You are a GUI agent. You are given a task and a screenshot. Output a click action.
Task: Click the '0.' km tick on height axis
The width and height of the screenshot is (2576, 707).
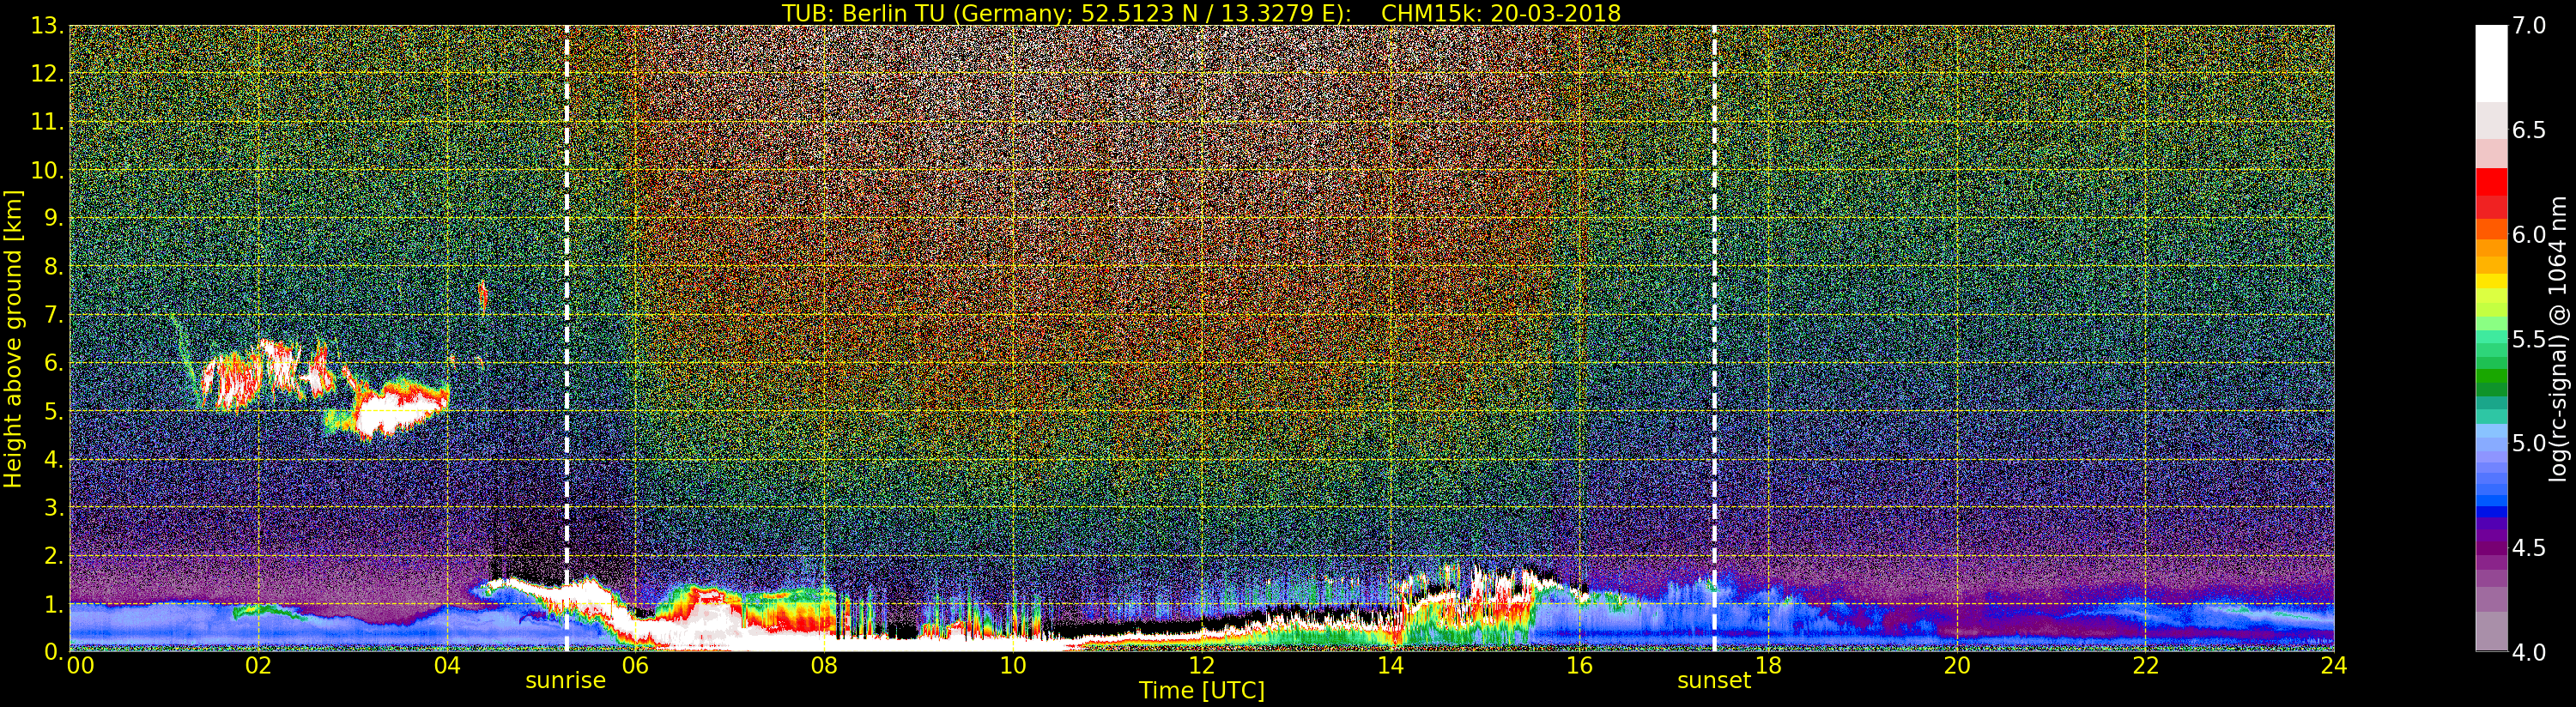(53, 651)
